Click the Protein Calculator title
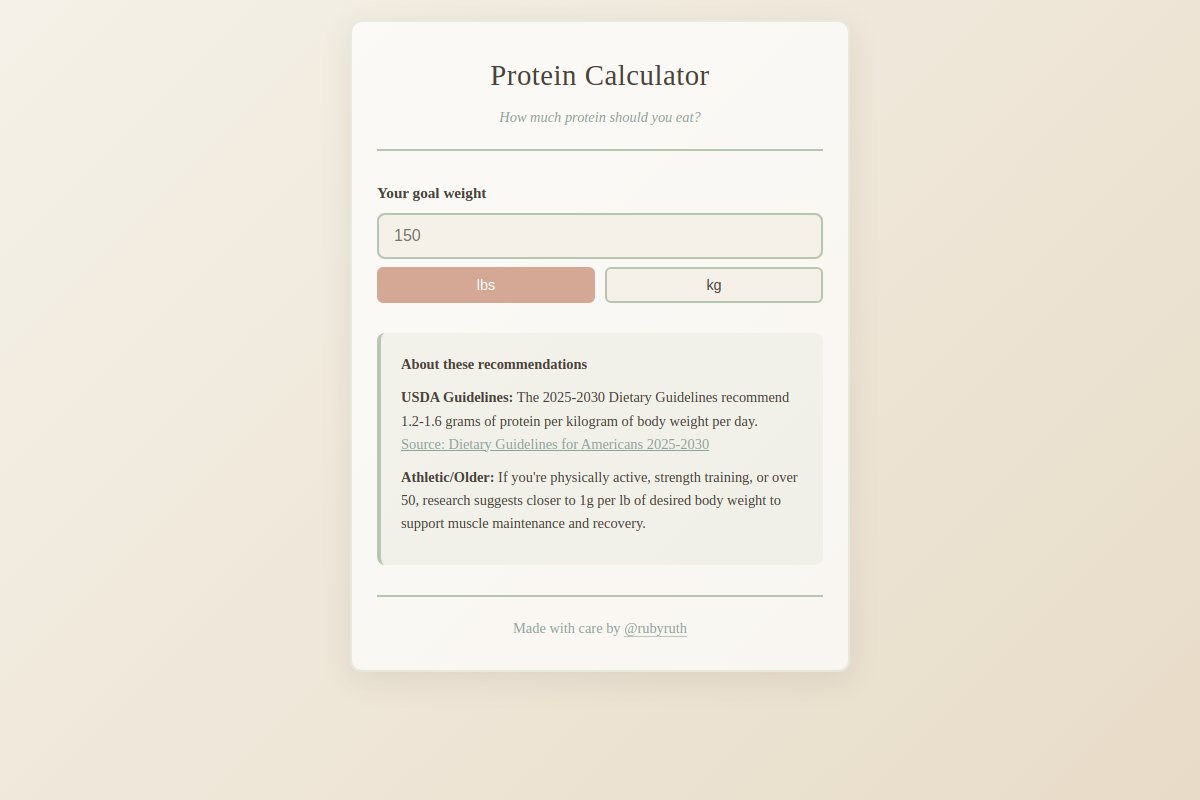This screenshot has height=800, width=1200. 599,75
